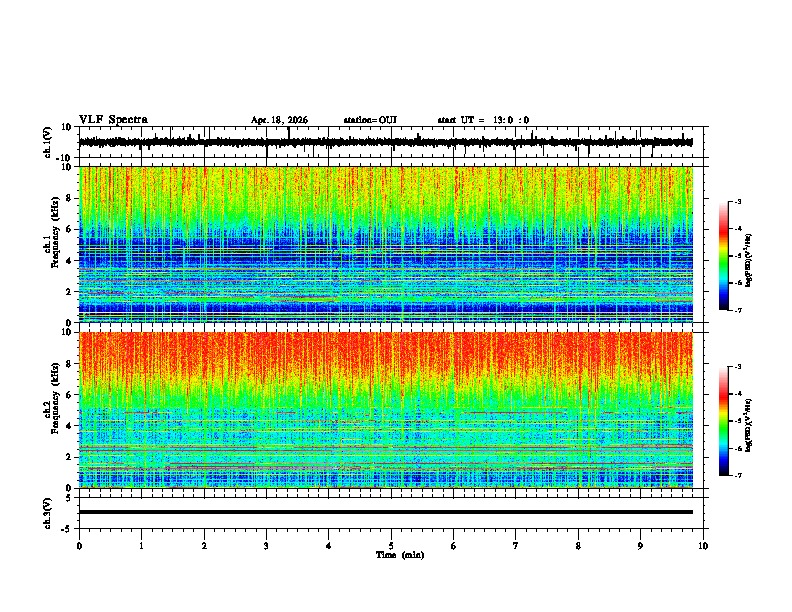The width and height of the screenshot is (792, 612).
Task: Select the 5 minute tick on time axis
Action: (391, 546)
